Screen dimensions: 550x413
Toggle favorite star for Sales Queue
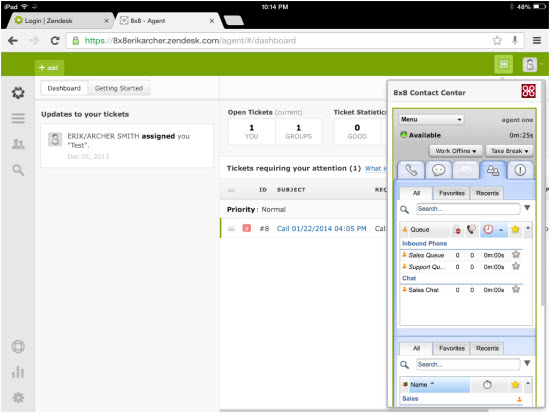516,255
